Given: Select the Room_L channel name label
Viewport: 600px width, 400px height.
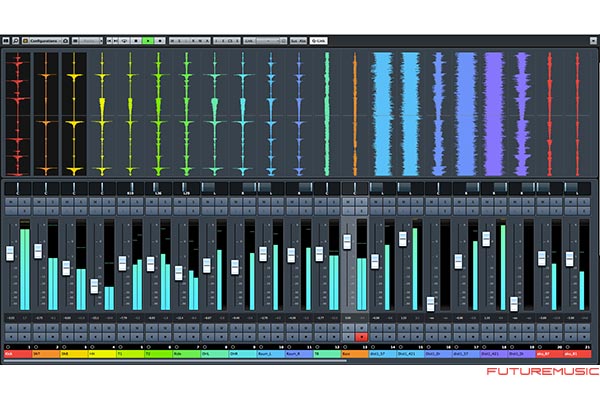Looking at the screenshot, I should pyautogui.click(x=271, y=354).
